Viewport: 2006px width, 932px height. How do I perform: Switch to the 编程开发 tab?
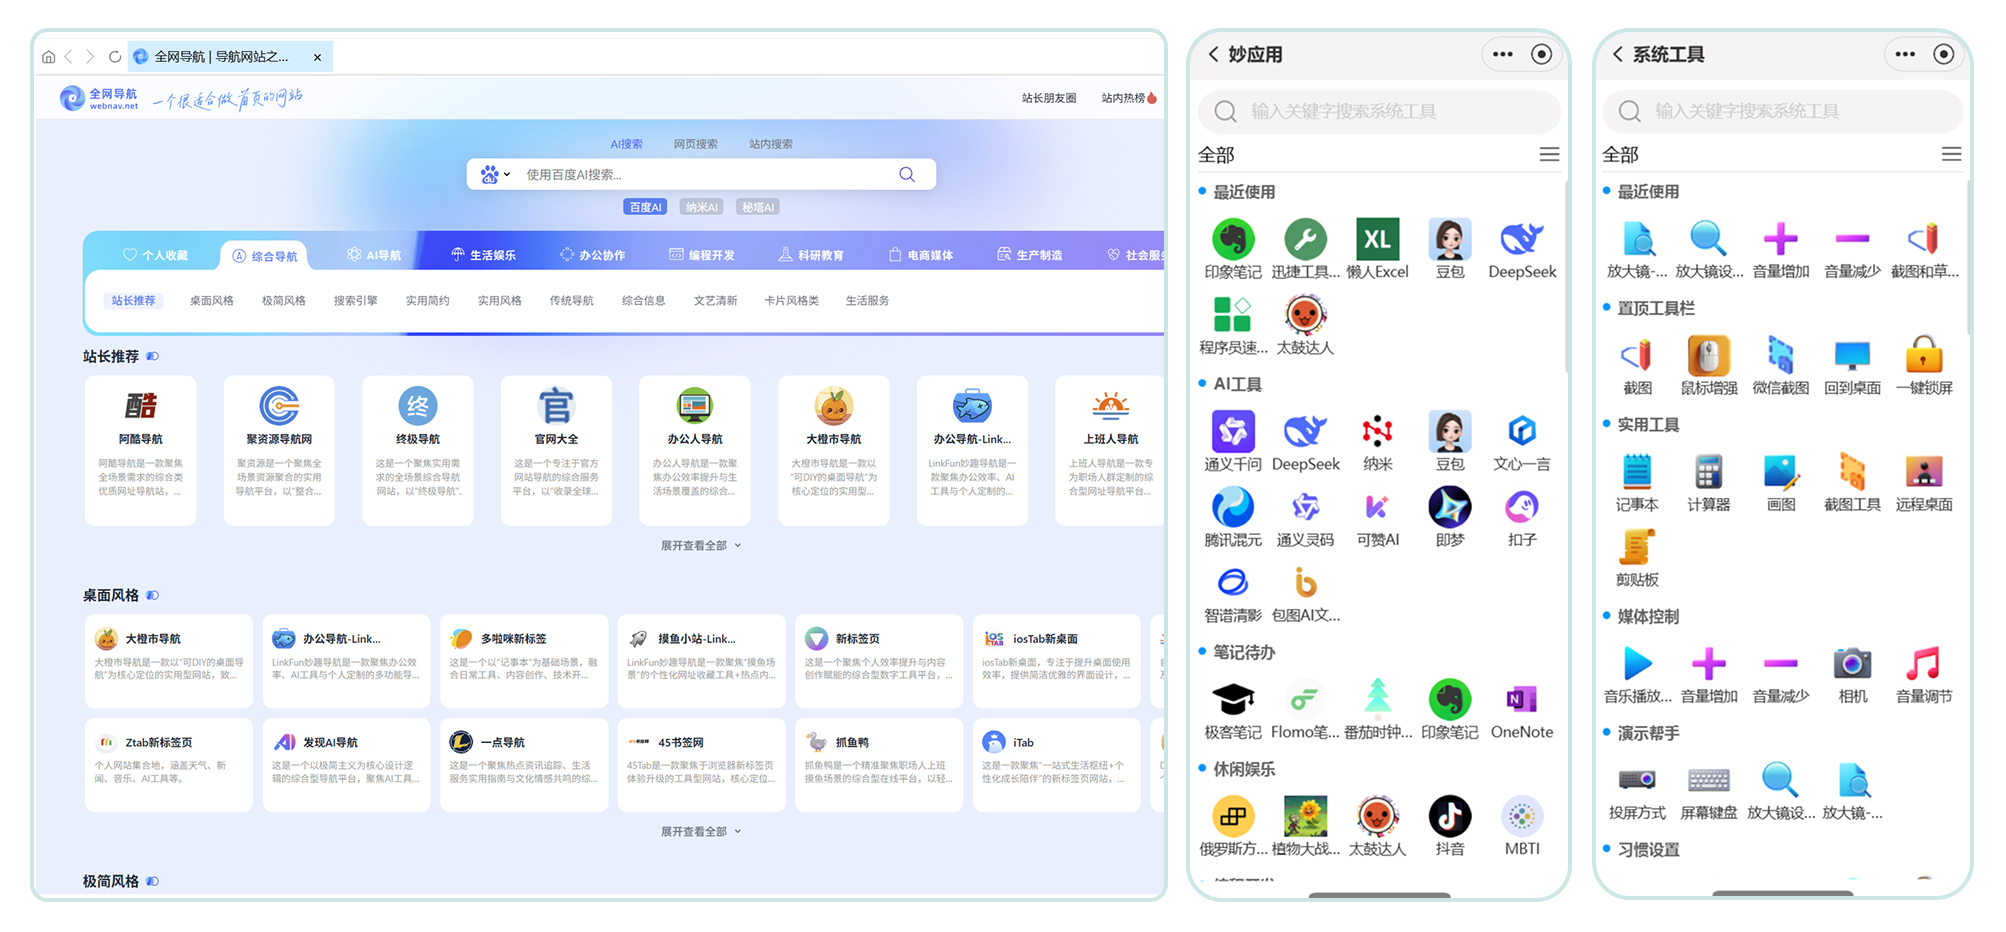click(x=701, y=253)
